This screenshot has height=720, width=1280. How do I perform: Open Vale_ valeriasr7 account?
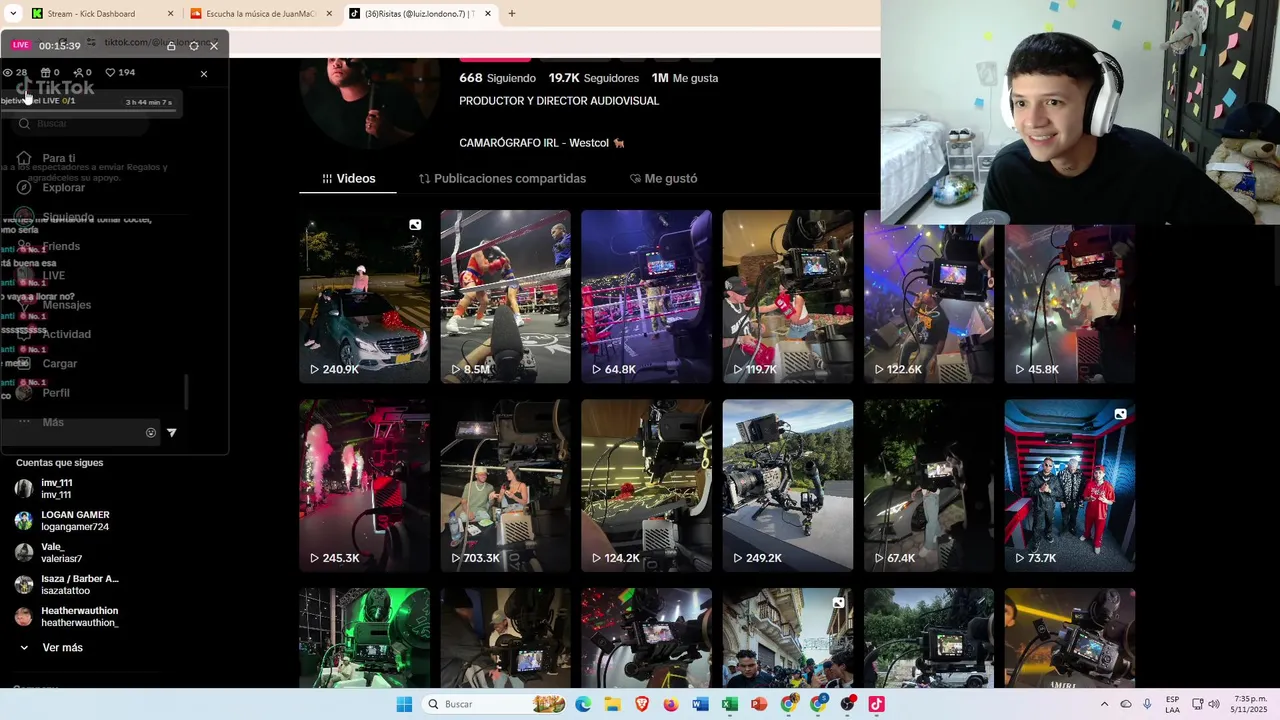[x=49, y=553]
